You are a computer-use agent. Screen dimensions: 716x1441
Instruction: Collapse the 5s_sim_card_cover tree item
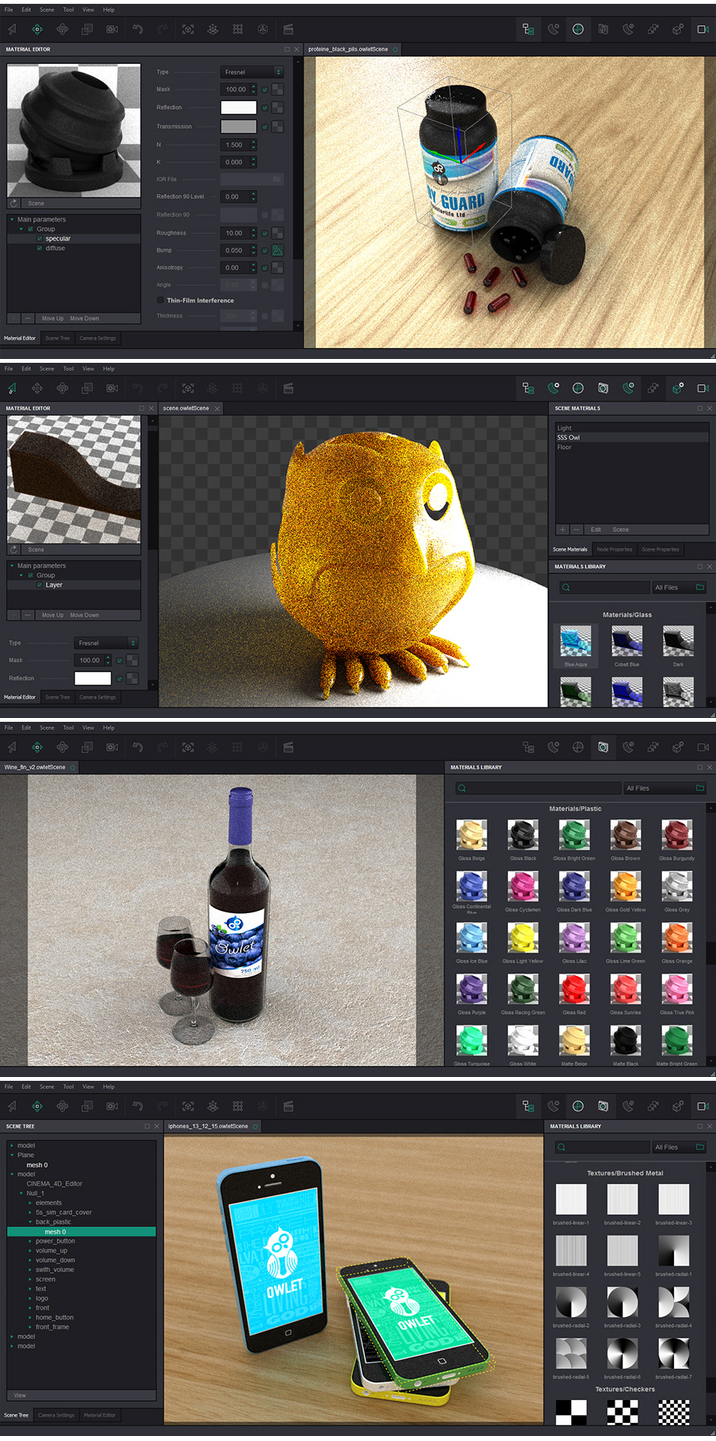tap(30, 1212)
